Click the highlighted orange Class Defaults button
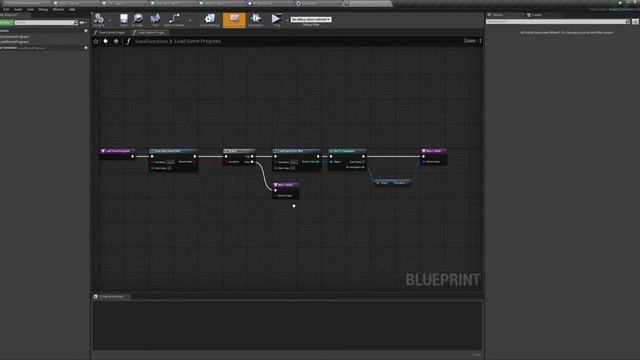The width and height of the screenshot is (640, 360). [x=234, y=20]
